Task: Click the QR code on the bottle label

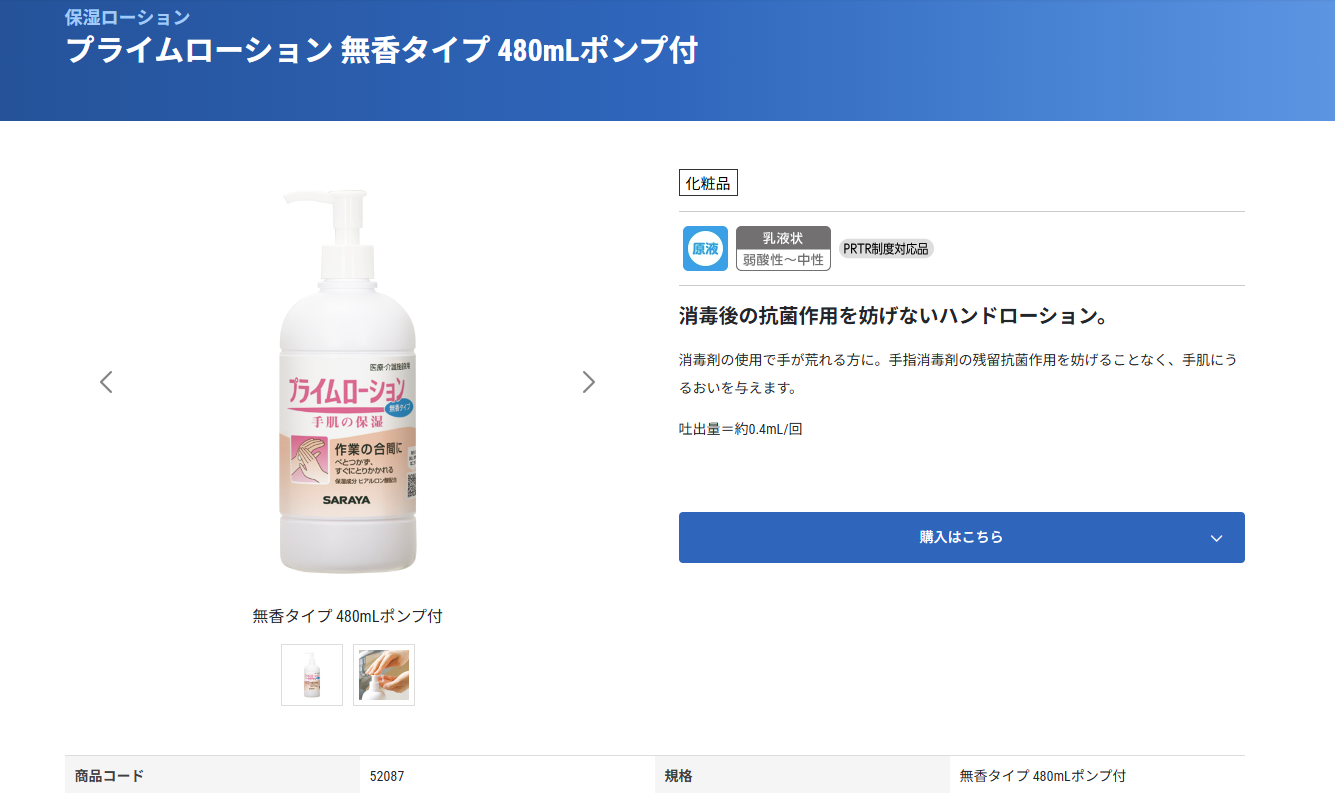Action: point(411,484)
